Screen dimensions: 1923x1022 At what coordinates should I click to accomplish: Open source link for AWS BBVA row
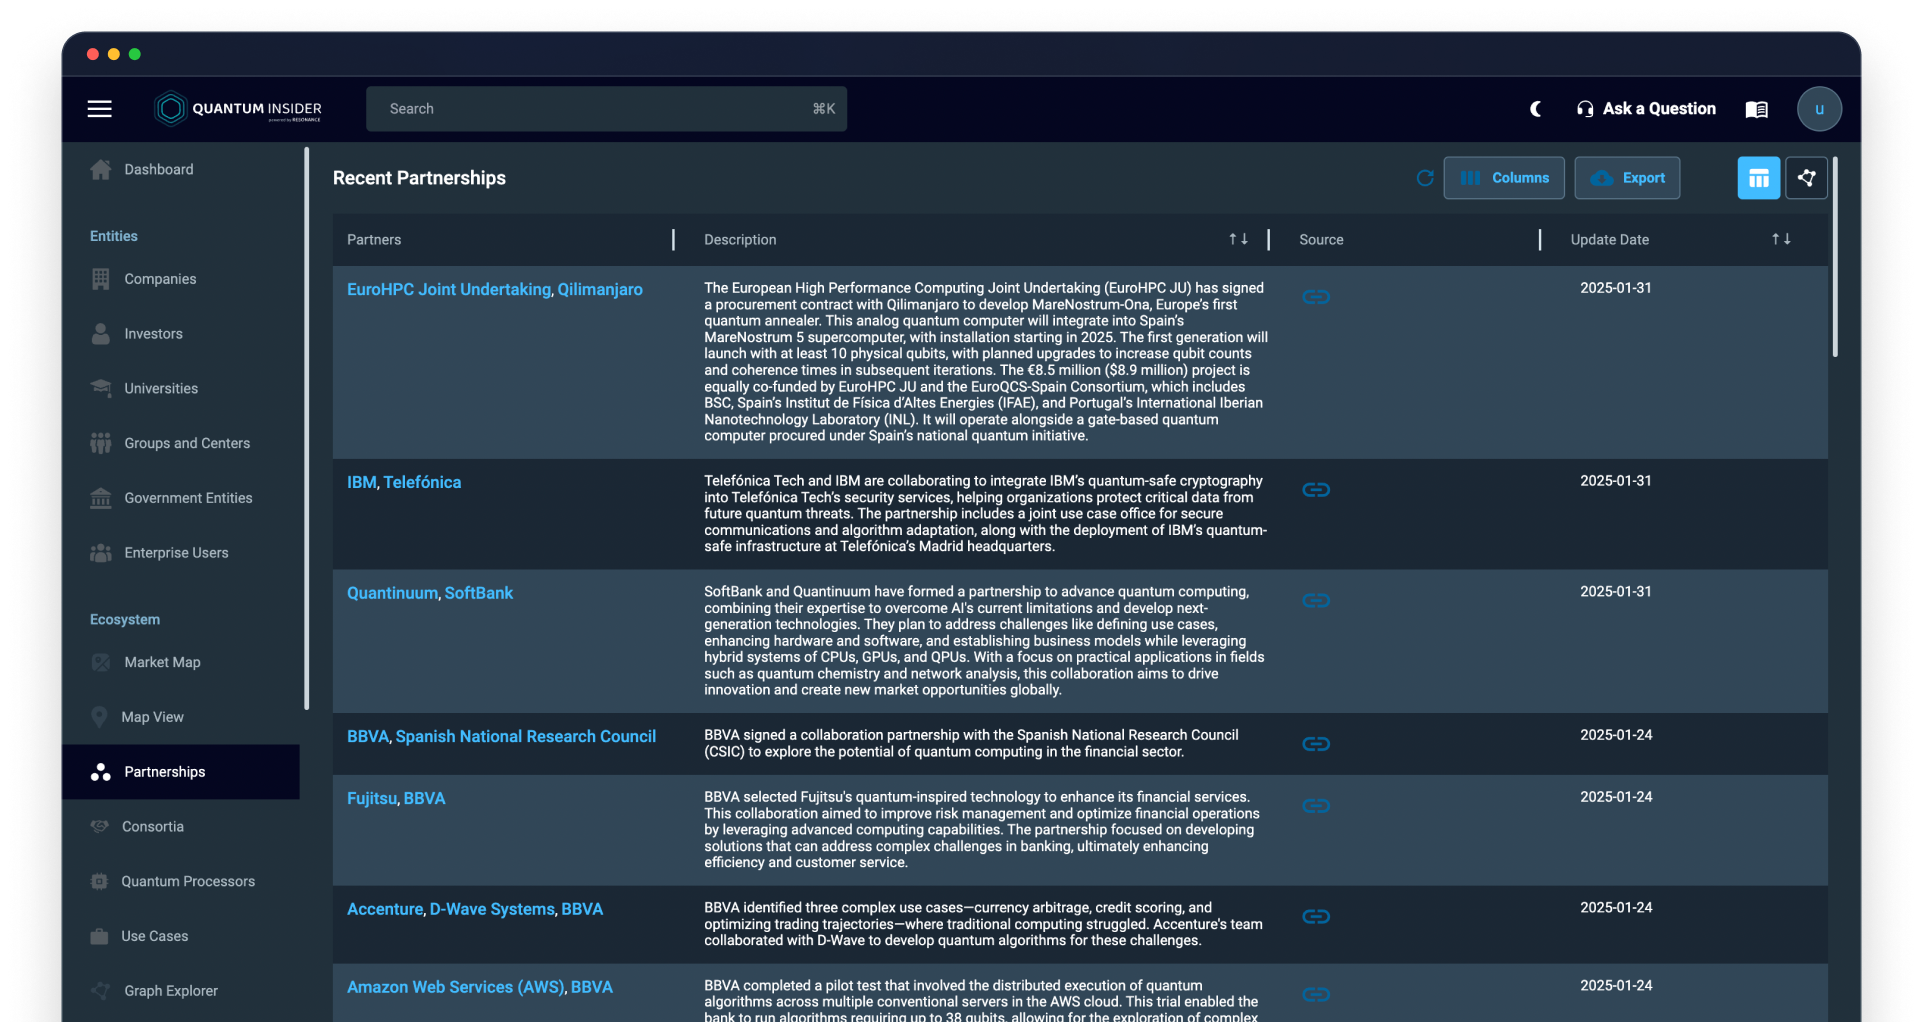pos(1316,995)
